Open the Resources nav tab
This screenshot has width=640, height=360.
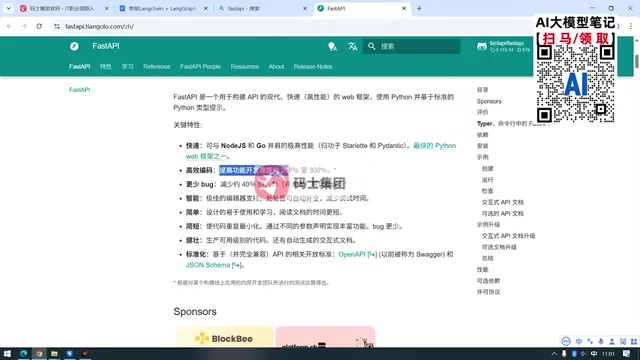(x=244, y=67)
